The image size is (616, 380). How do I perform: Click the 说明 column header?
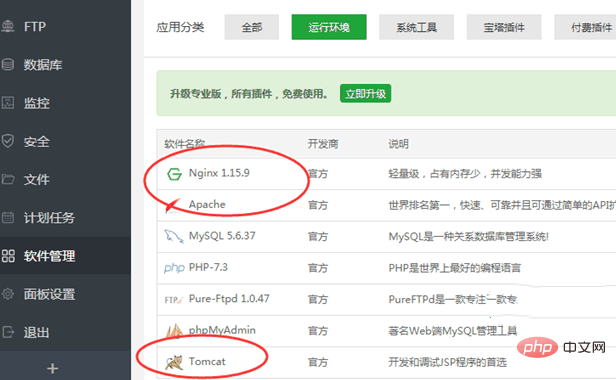click(x=399, y=144)
